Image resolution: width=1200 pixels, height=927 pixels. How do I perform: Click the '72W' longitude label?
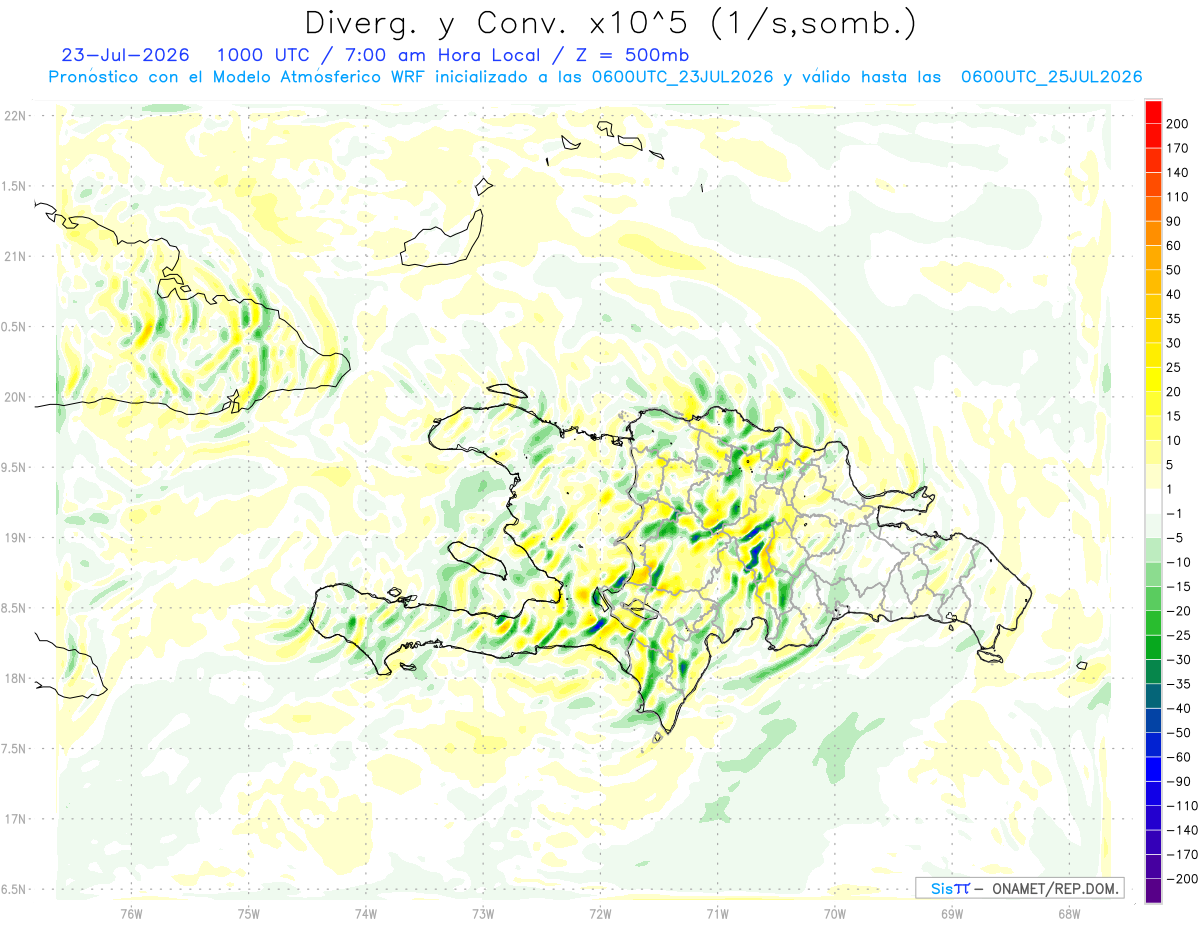pyautogui.click(x=600, y=912)
